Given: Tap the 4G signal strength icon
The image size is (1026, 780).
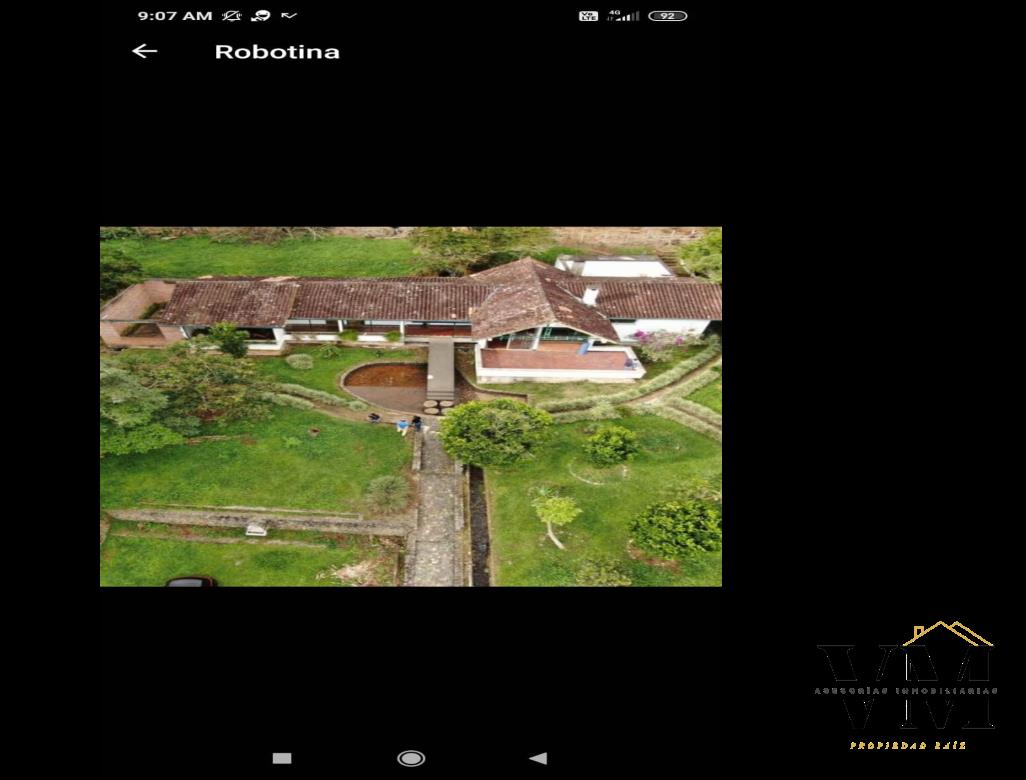Looking at the screenshot, I should click(623, 16).
